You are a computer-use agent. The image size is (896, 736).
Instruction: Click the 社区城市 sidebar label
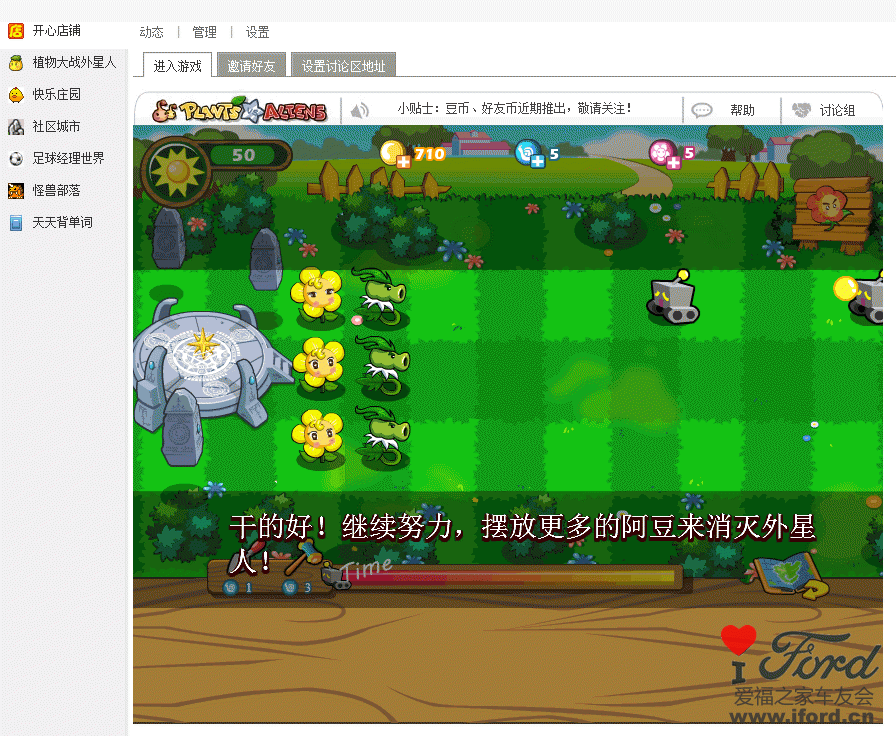click(x=57, y=126)
